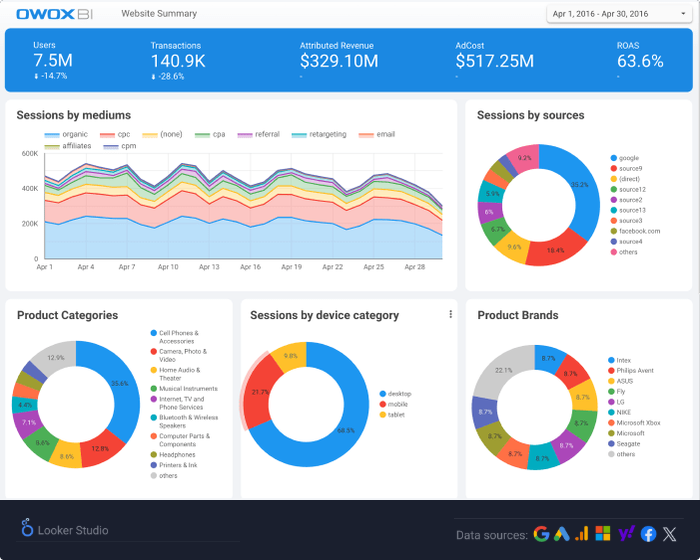Click the Attributed Revenue $329.10M value
Image resolution: width=700 pixels, height=560 pixels.
click(339, 61)
